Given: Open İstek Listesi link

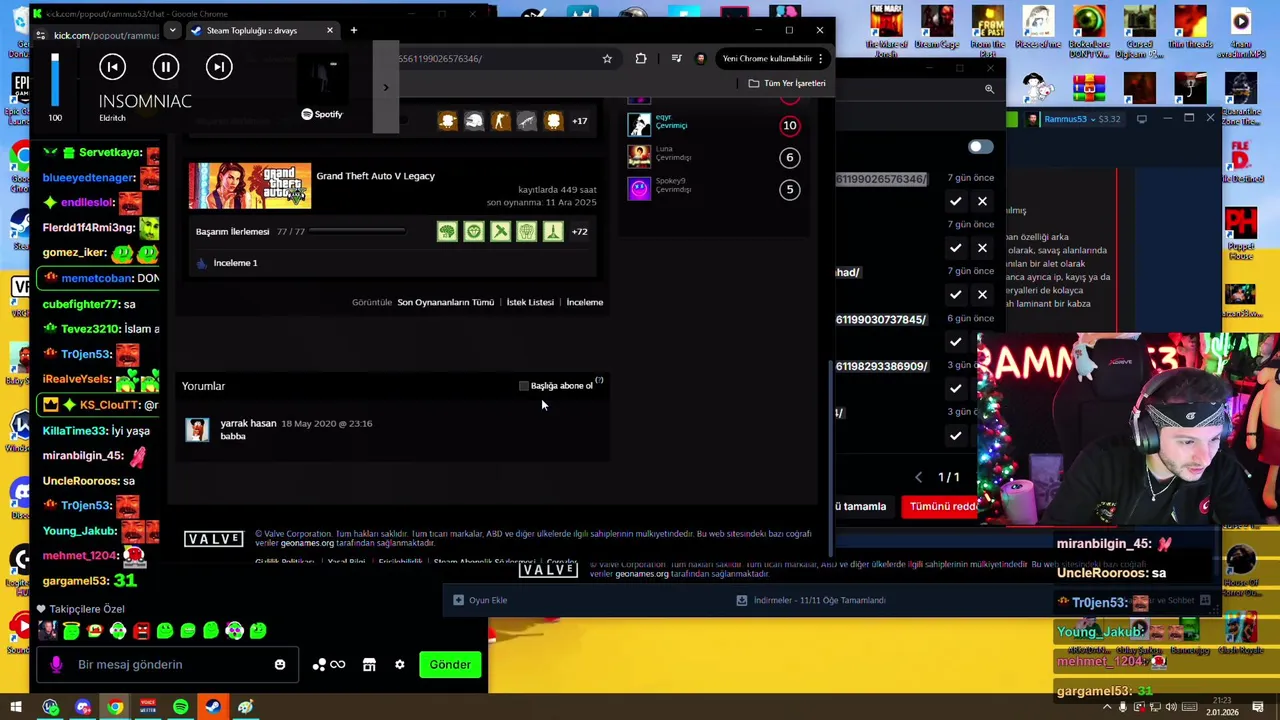Looking at the screenshot, I should pos(530,302).
